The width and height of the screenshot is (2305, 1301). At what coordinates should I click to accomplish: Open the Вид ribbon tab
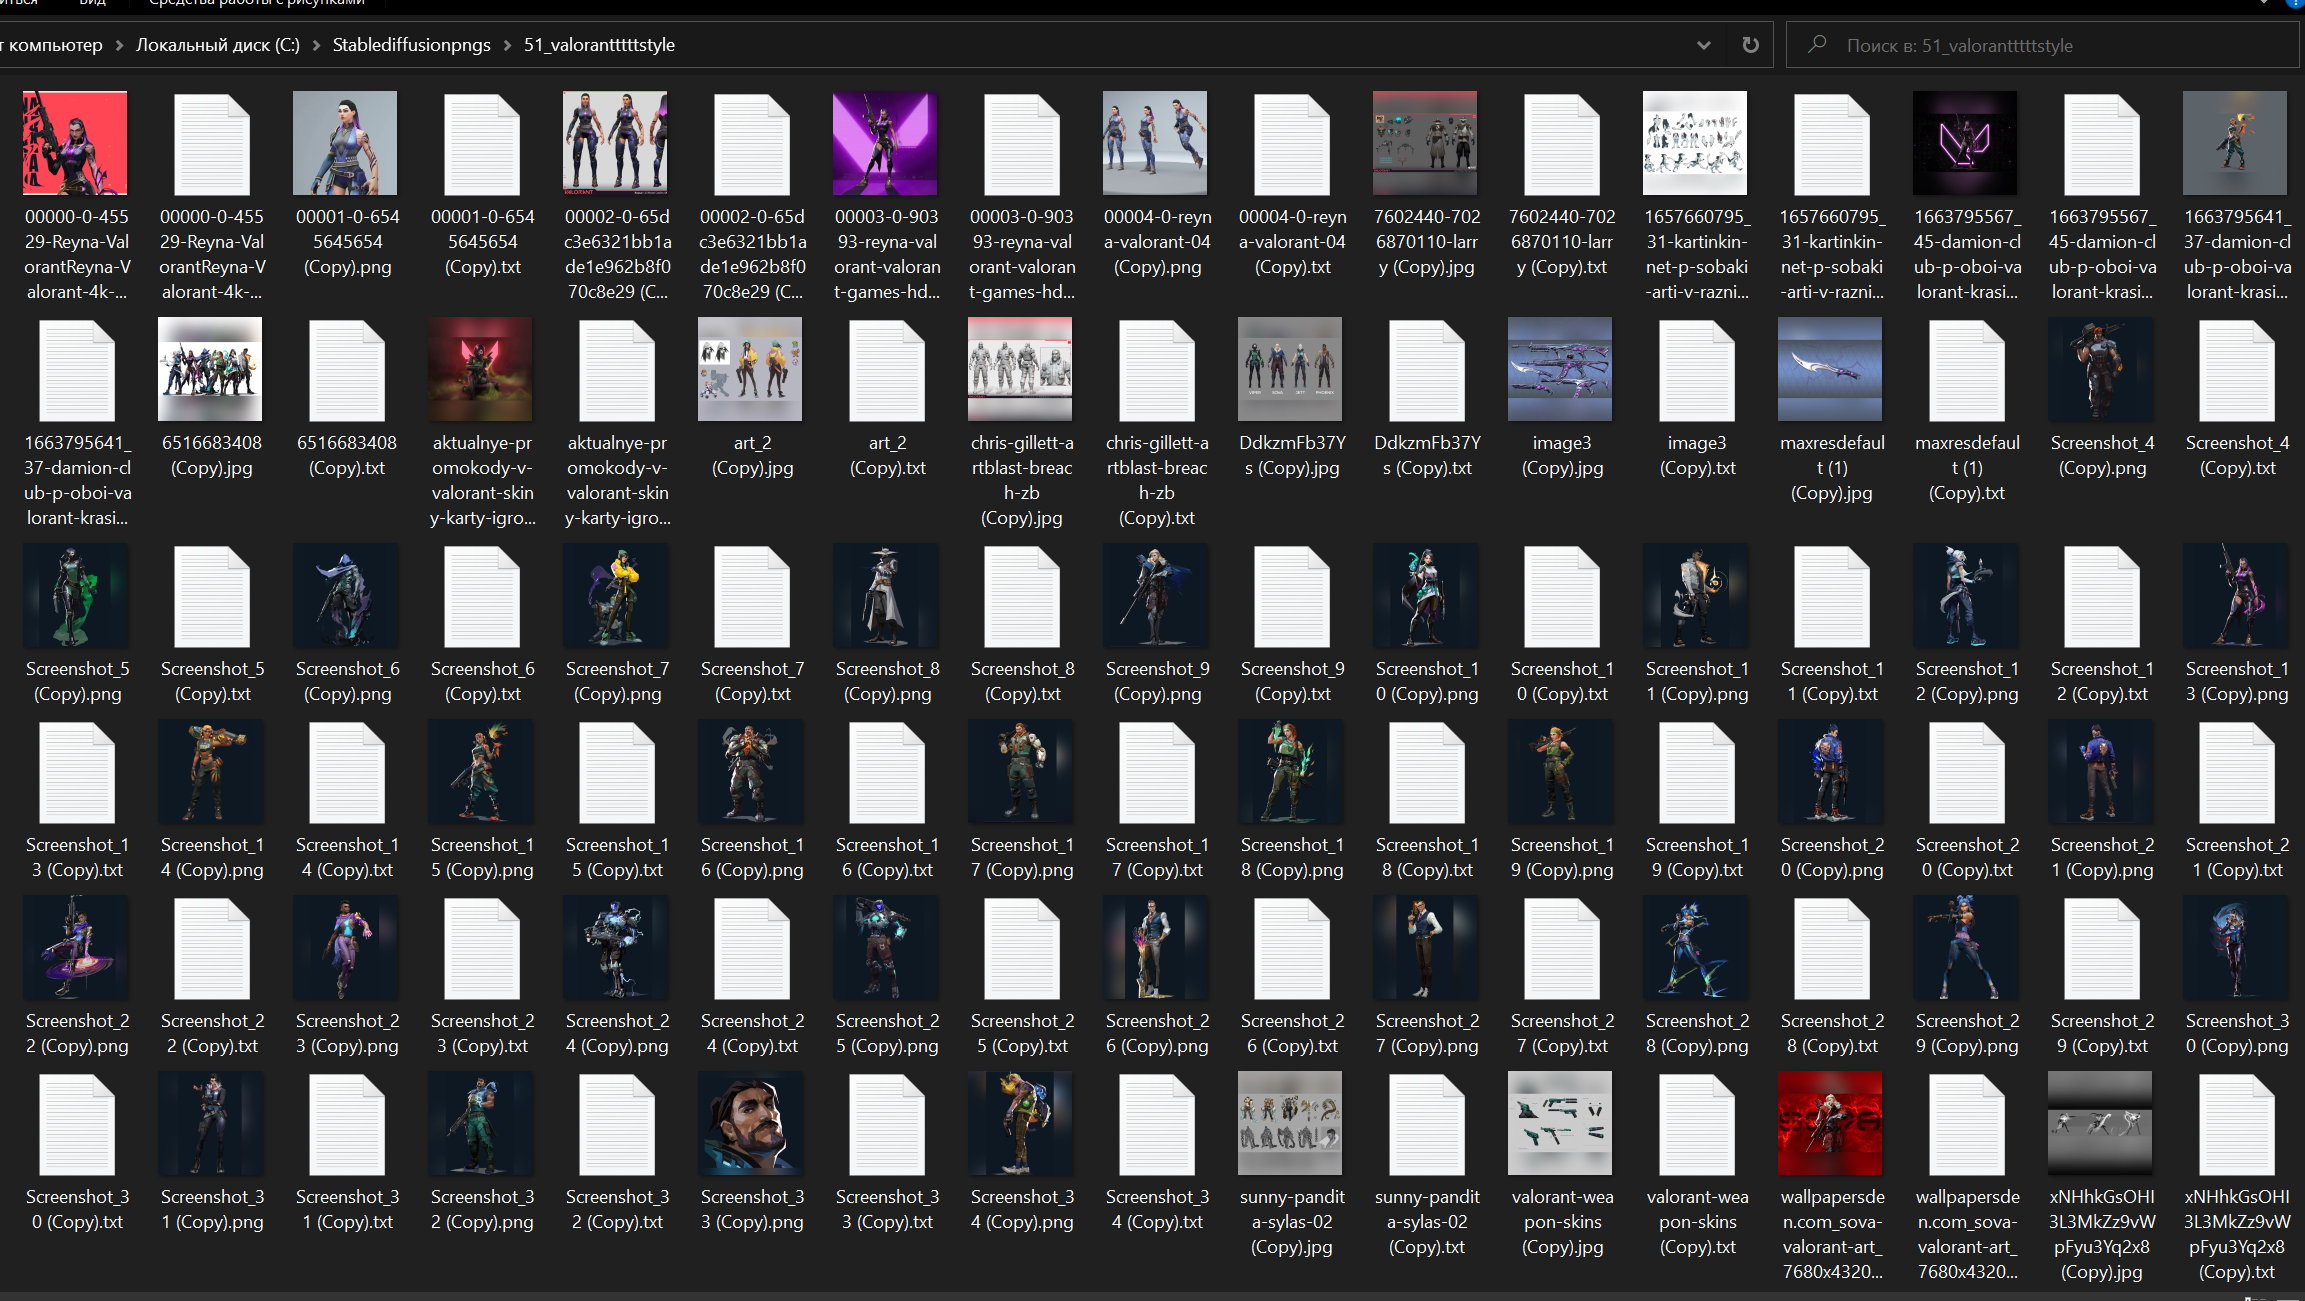pos(92,3)
